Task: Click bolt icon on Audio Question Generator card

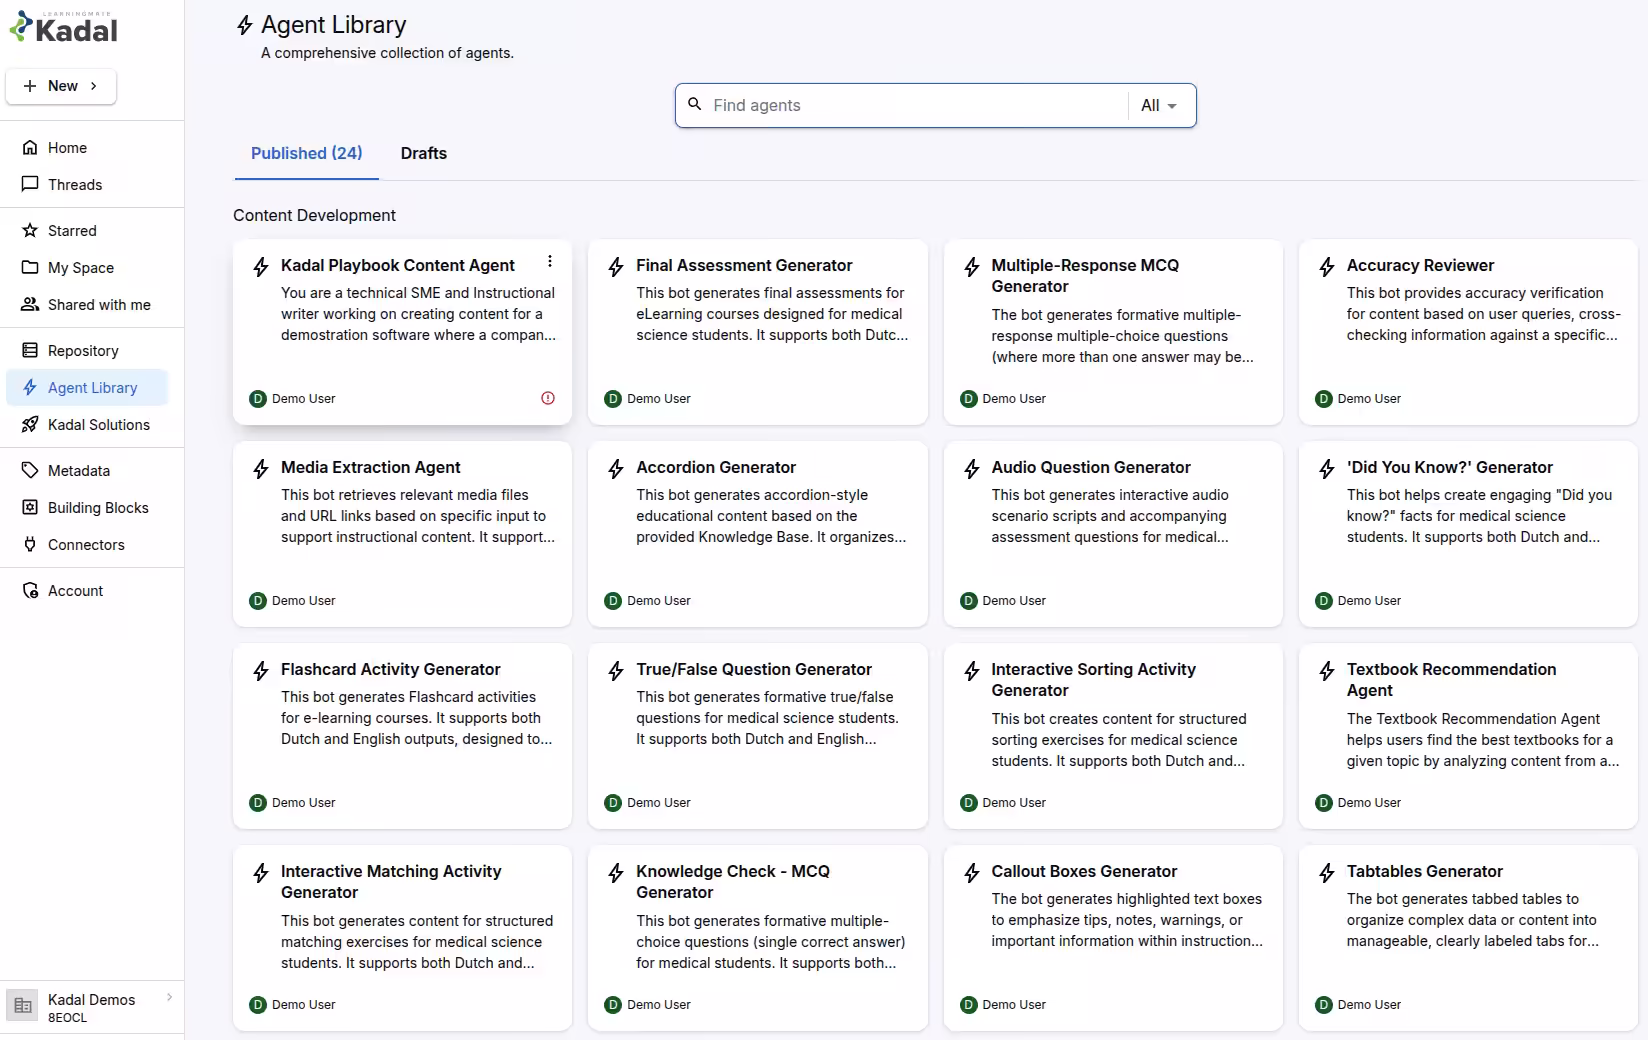Action: coord(971,469)
